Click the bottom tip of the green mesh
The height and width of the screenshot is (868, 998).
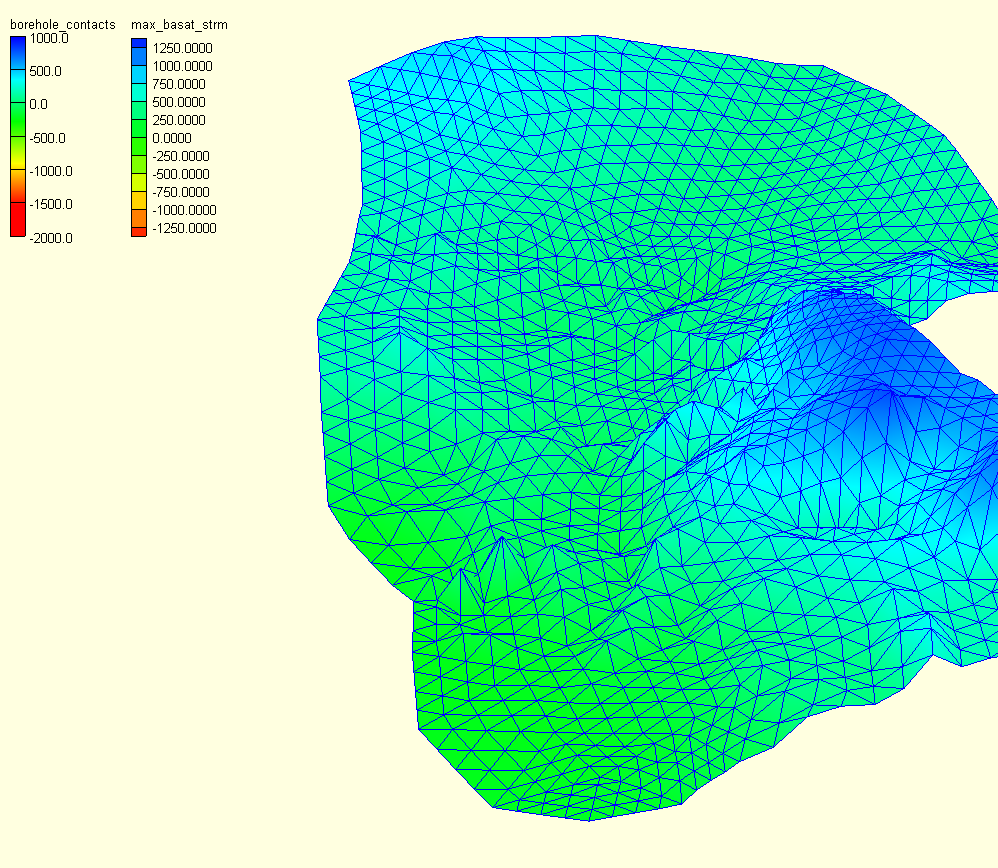pos(588,819)
